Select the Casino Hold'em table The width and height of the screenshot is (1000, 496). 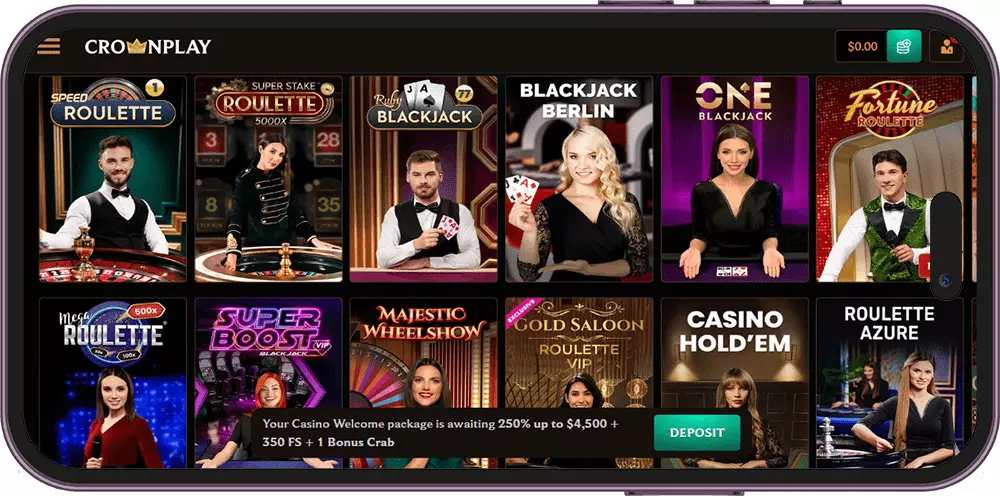(x=735, y=383)
